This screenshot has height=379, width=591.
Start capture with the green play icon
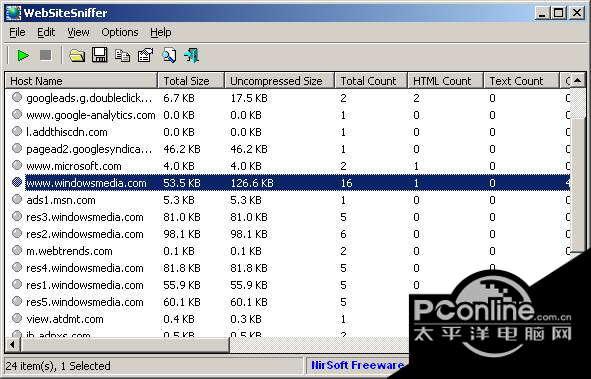23,56
